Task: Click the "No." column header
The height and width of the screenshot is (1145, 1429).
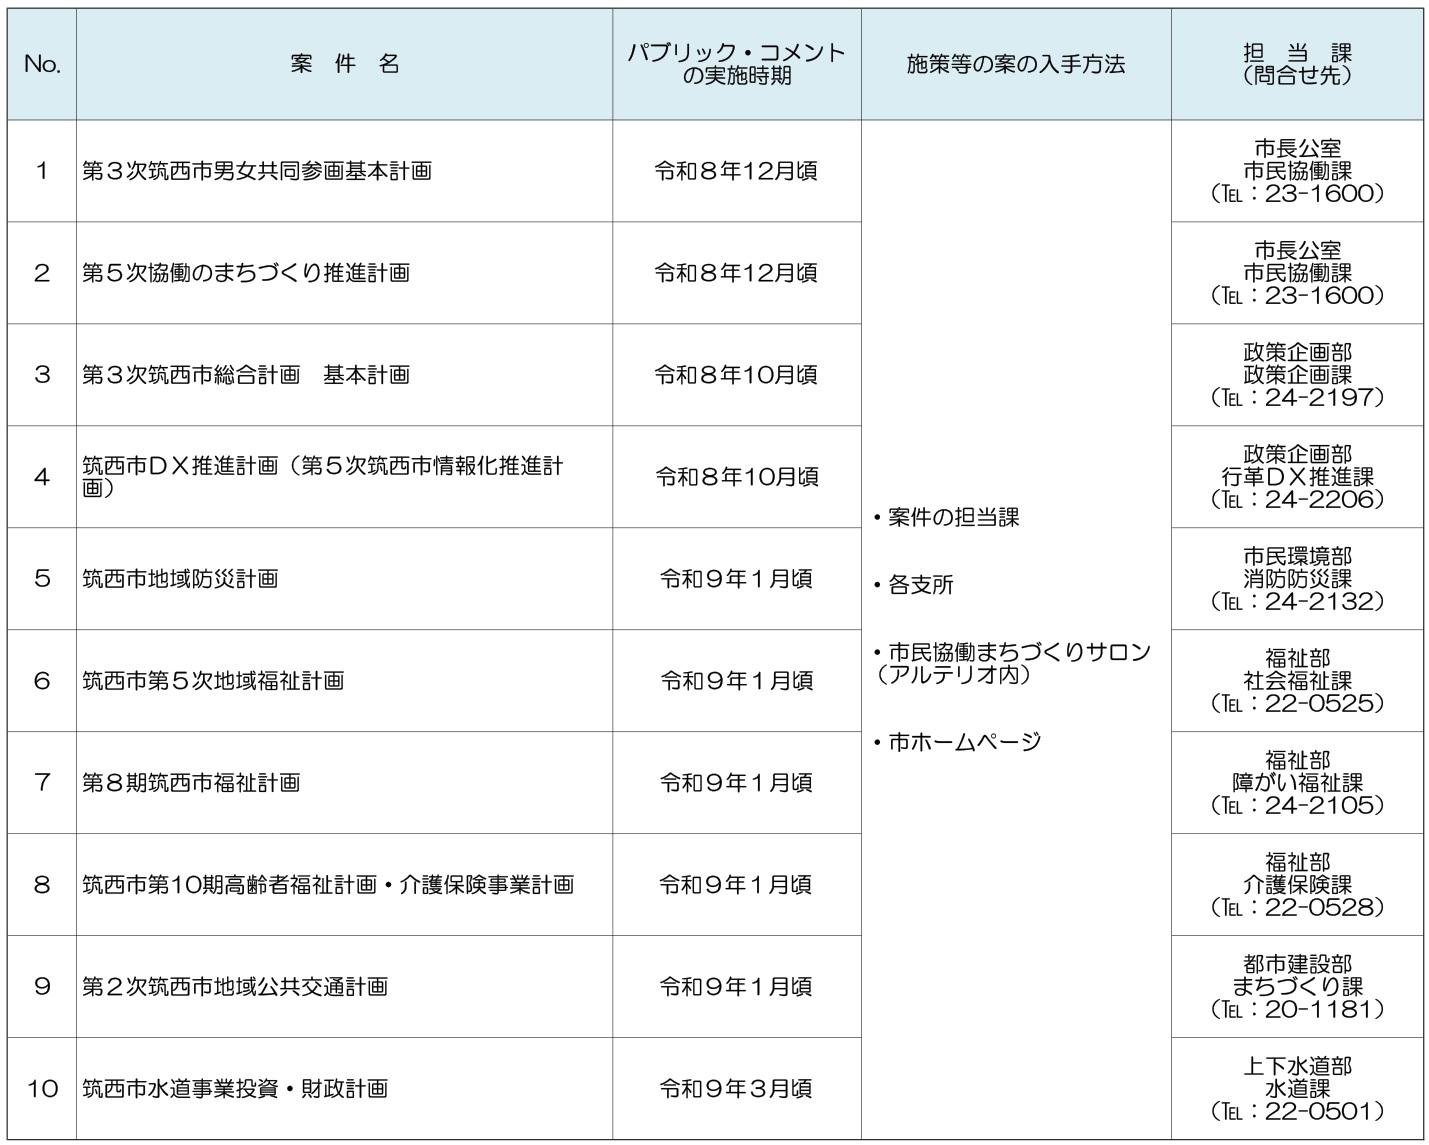Action: click(x=42, y=64)
